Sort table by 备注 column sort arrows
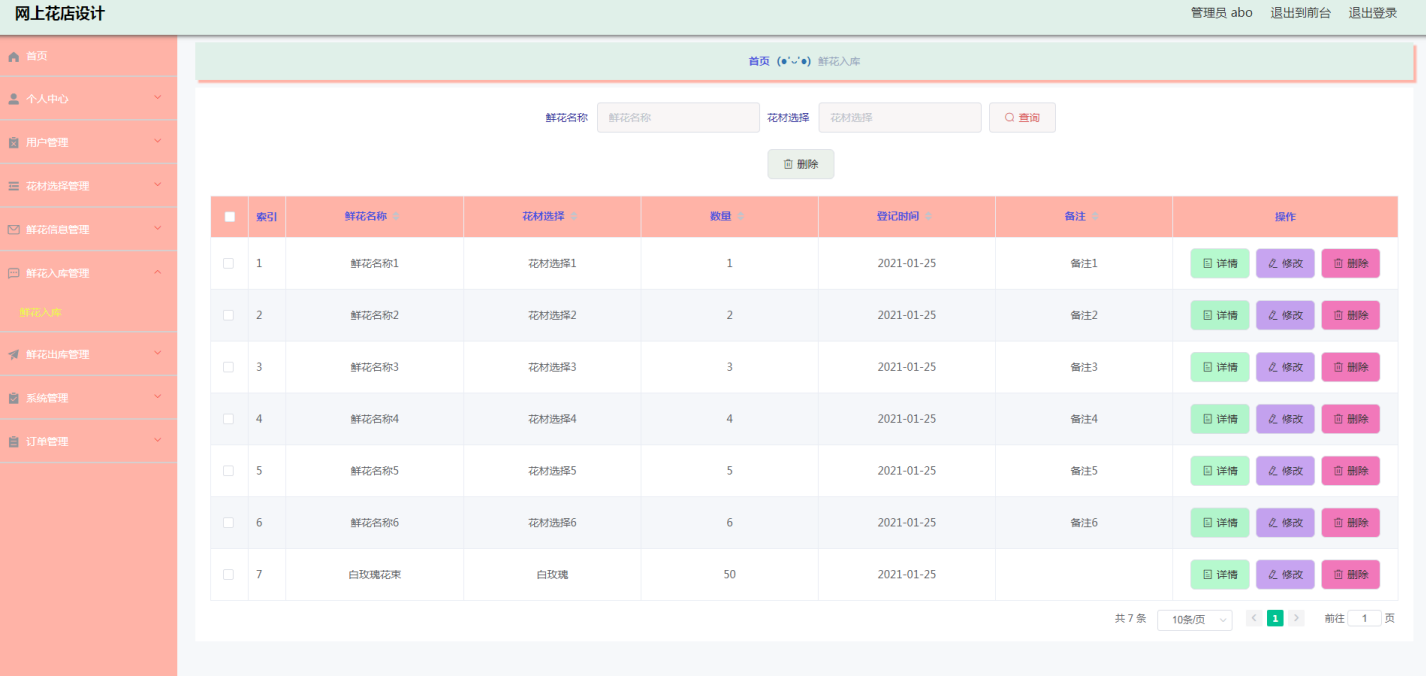The height and width of the screenshot is (676, 1426). click(1095, 216)
